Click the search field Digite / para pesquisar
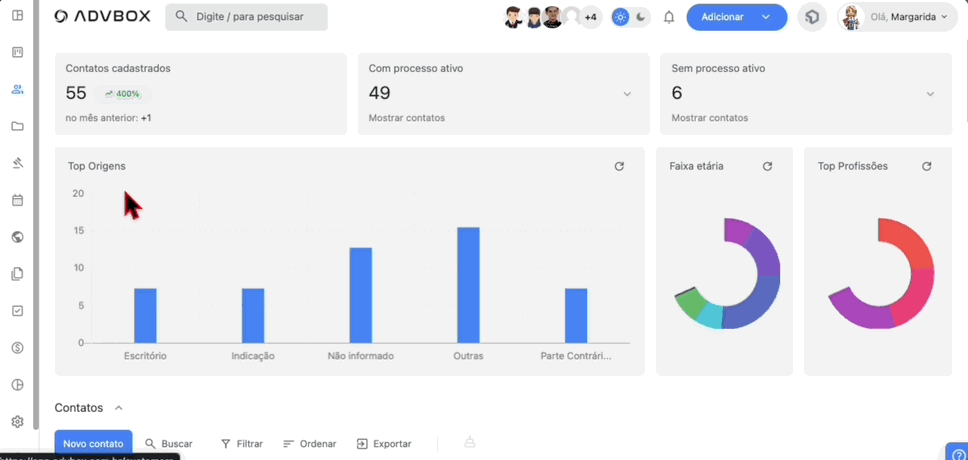This screenshot has height=460, width=968. [246, 17]
